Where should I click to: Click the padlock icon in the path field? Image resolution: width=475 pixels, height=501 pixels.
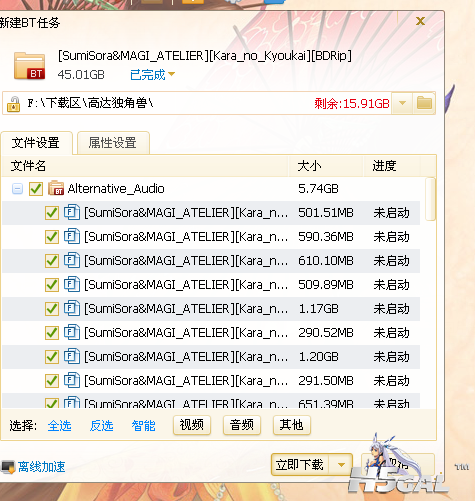13,104
